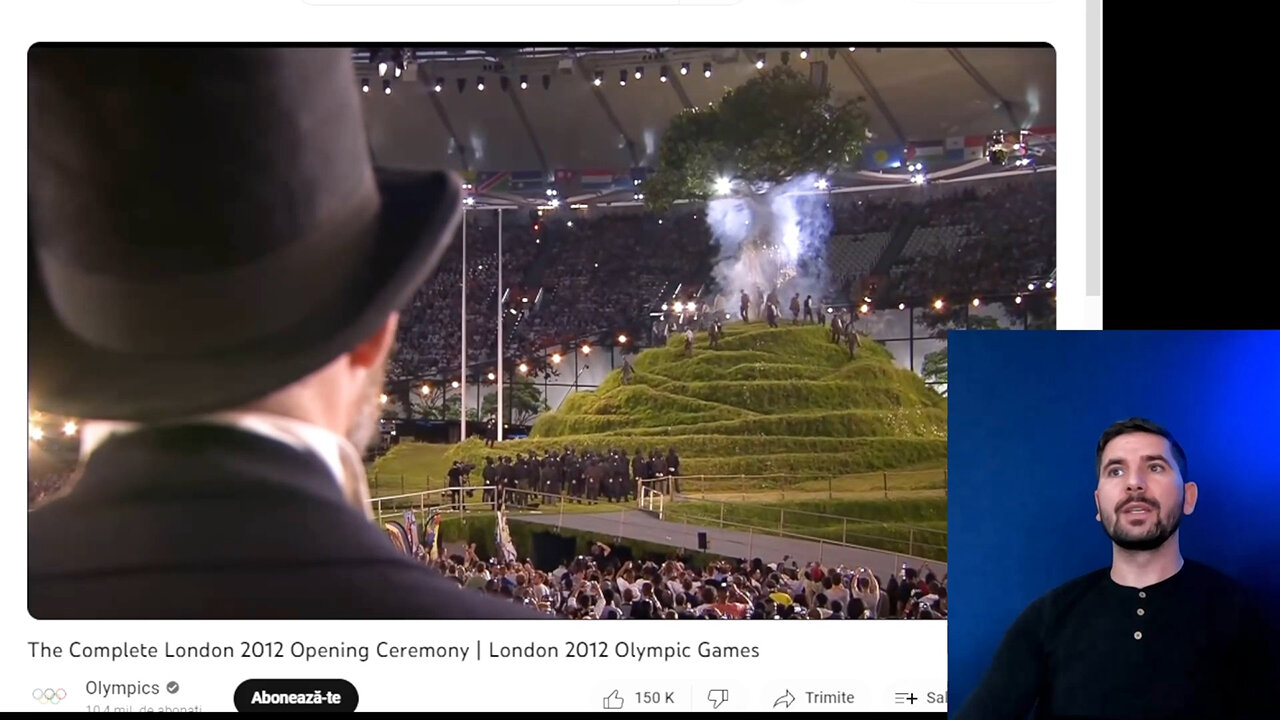The height and width of the screenshot is (720, 1280).
Task: Click the share arrow icon
Action: [x=784, y=698]
